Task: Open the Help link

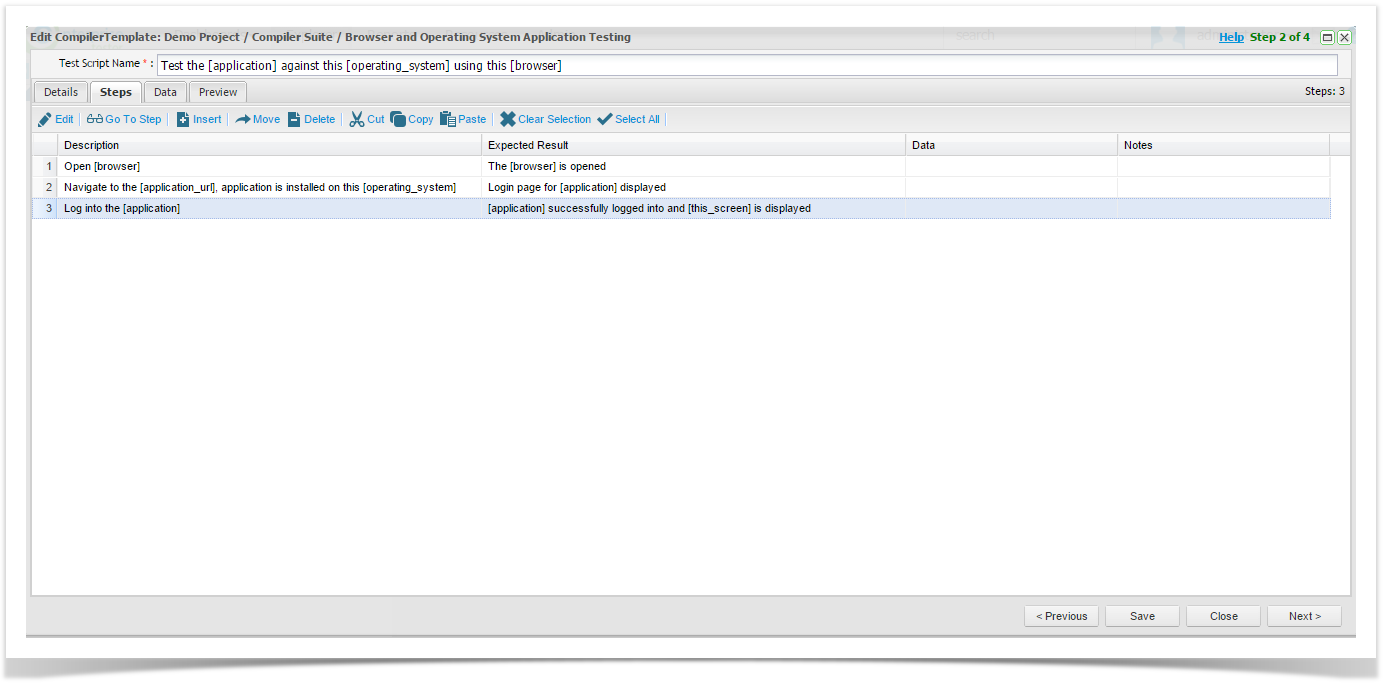Action: click(x=1231, y=37)
